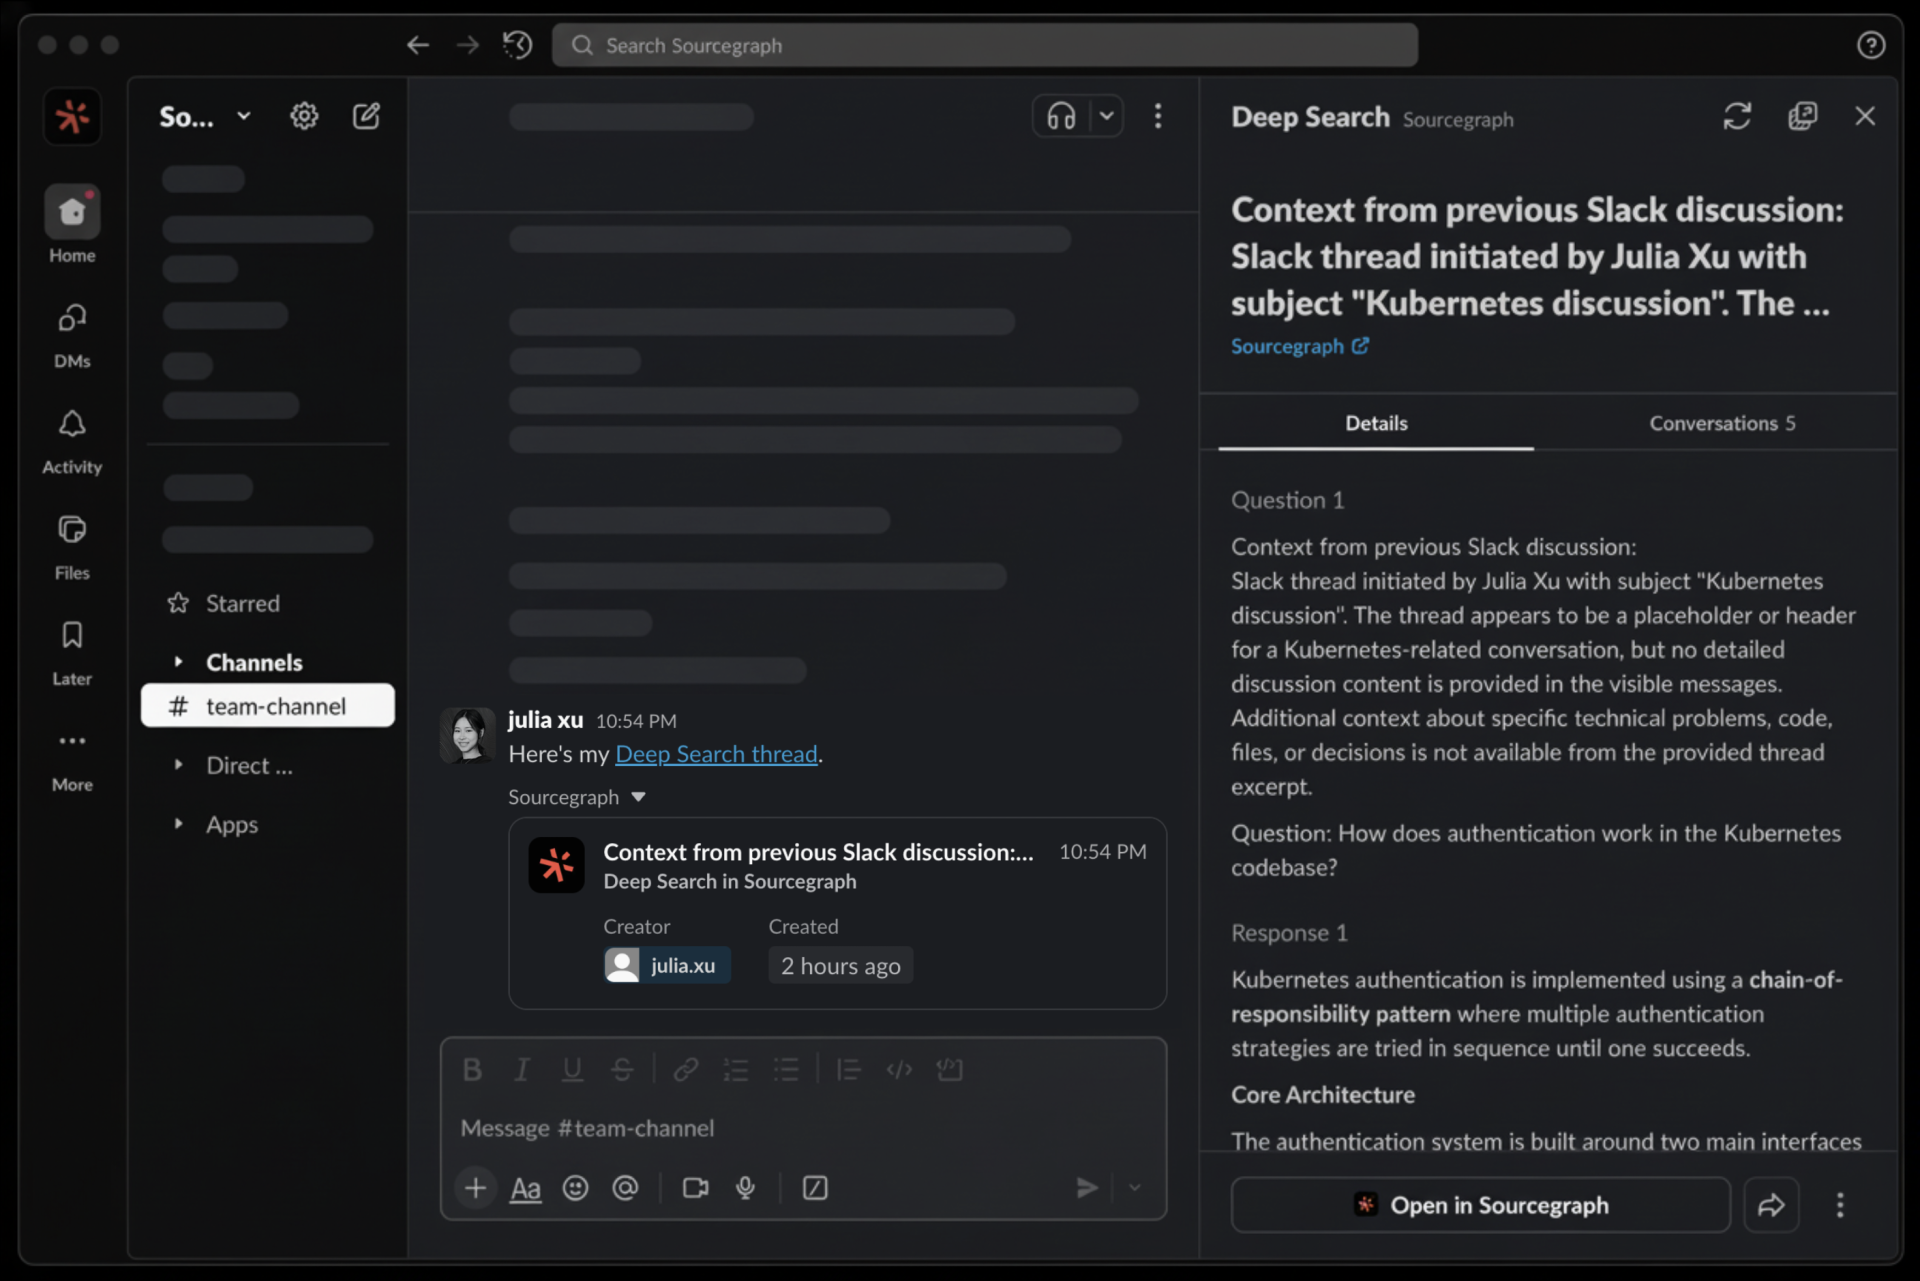Toggle italic formatting in the composer

(522, 1069)
